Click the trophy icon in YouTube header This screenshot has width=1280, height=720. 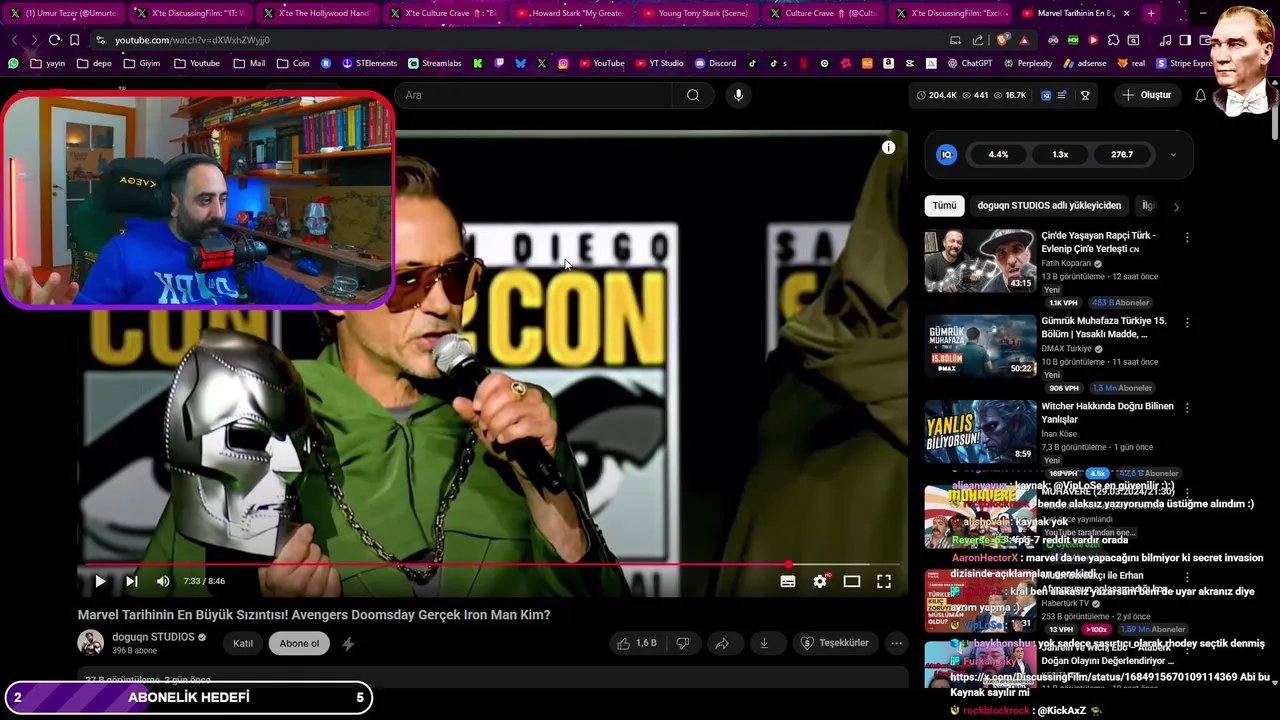(1085, 95)
